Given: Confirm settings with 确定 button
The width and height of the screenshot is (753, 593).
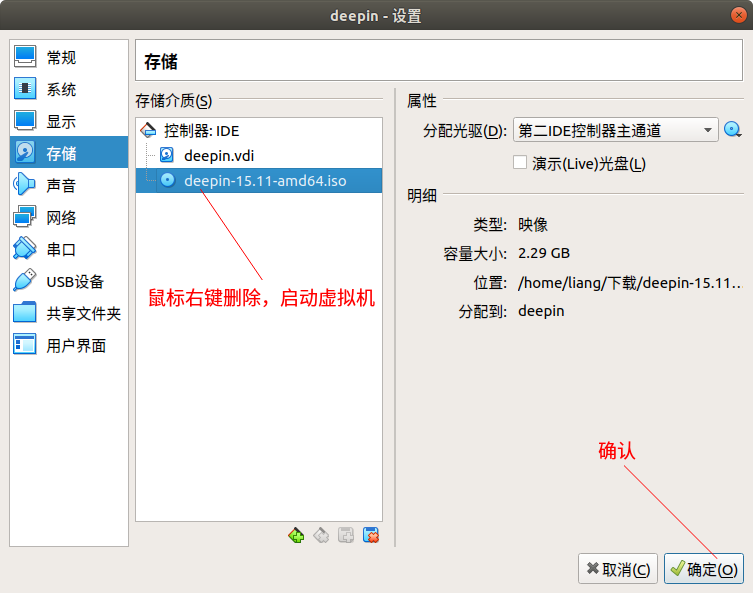Looking at the screenshot, I should 704,569.
